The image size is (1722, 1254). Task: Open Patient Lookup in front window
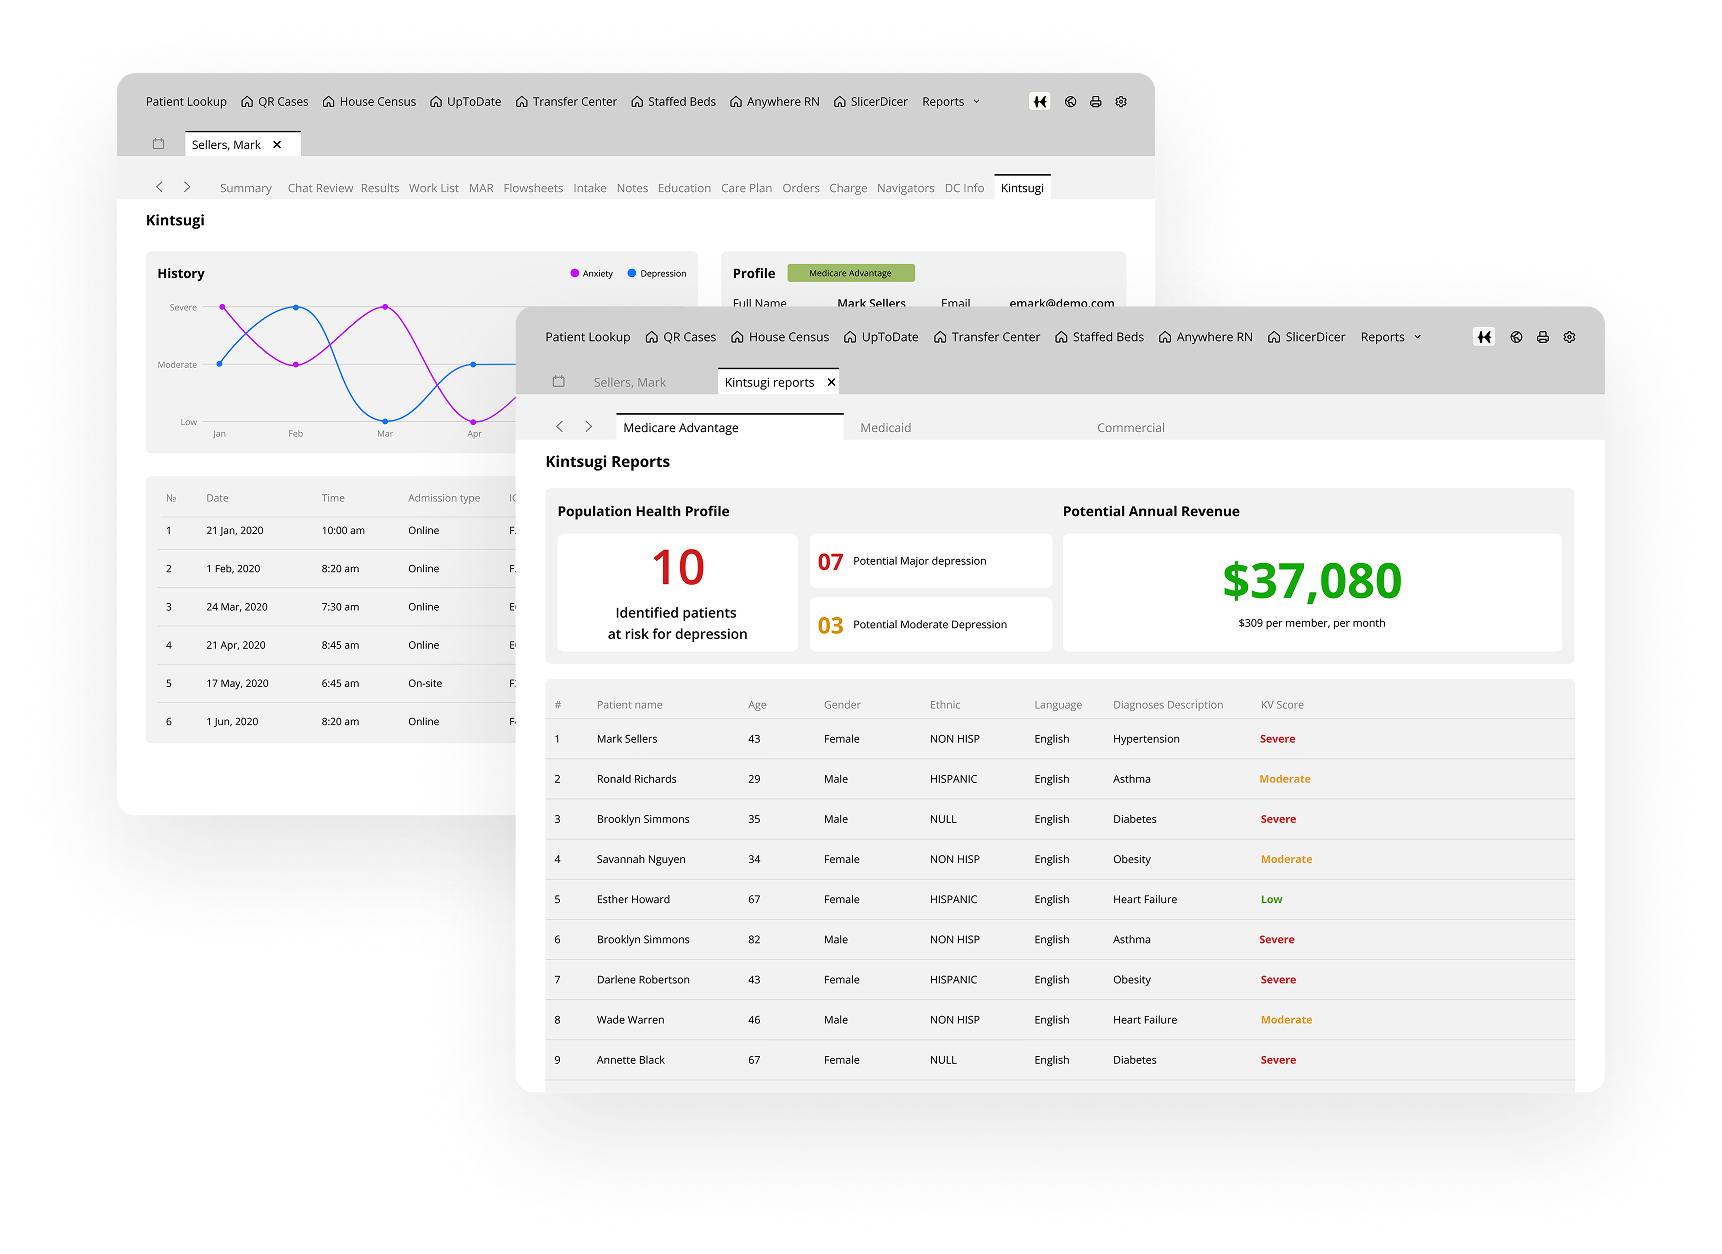[588, 337]
